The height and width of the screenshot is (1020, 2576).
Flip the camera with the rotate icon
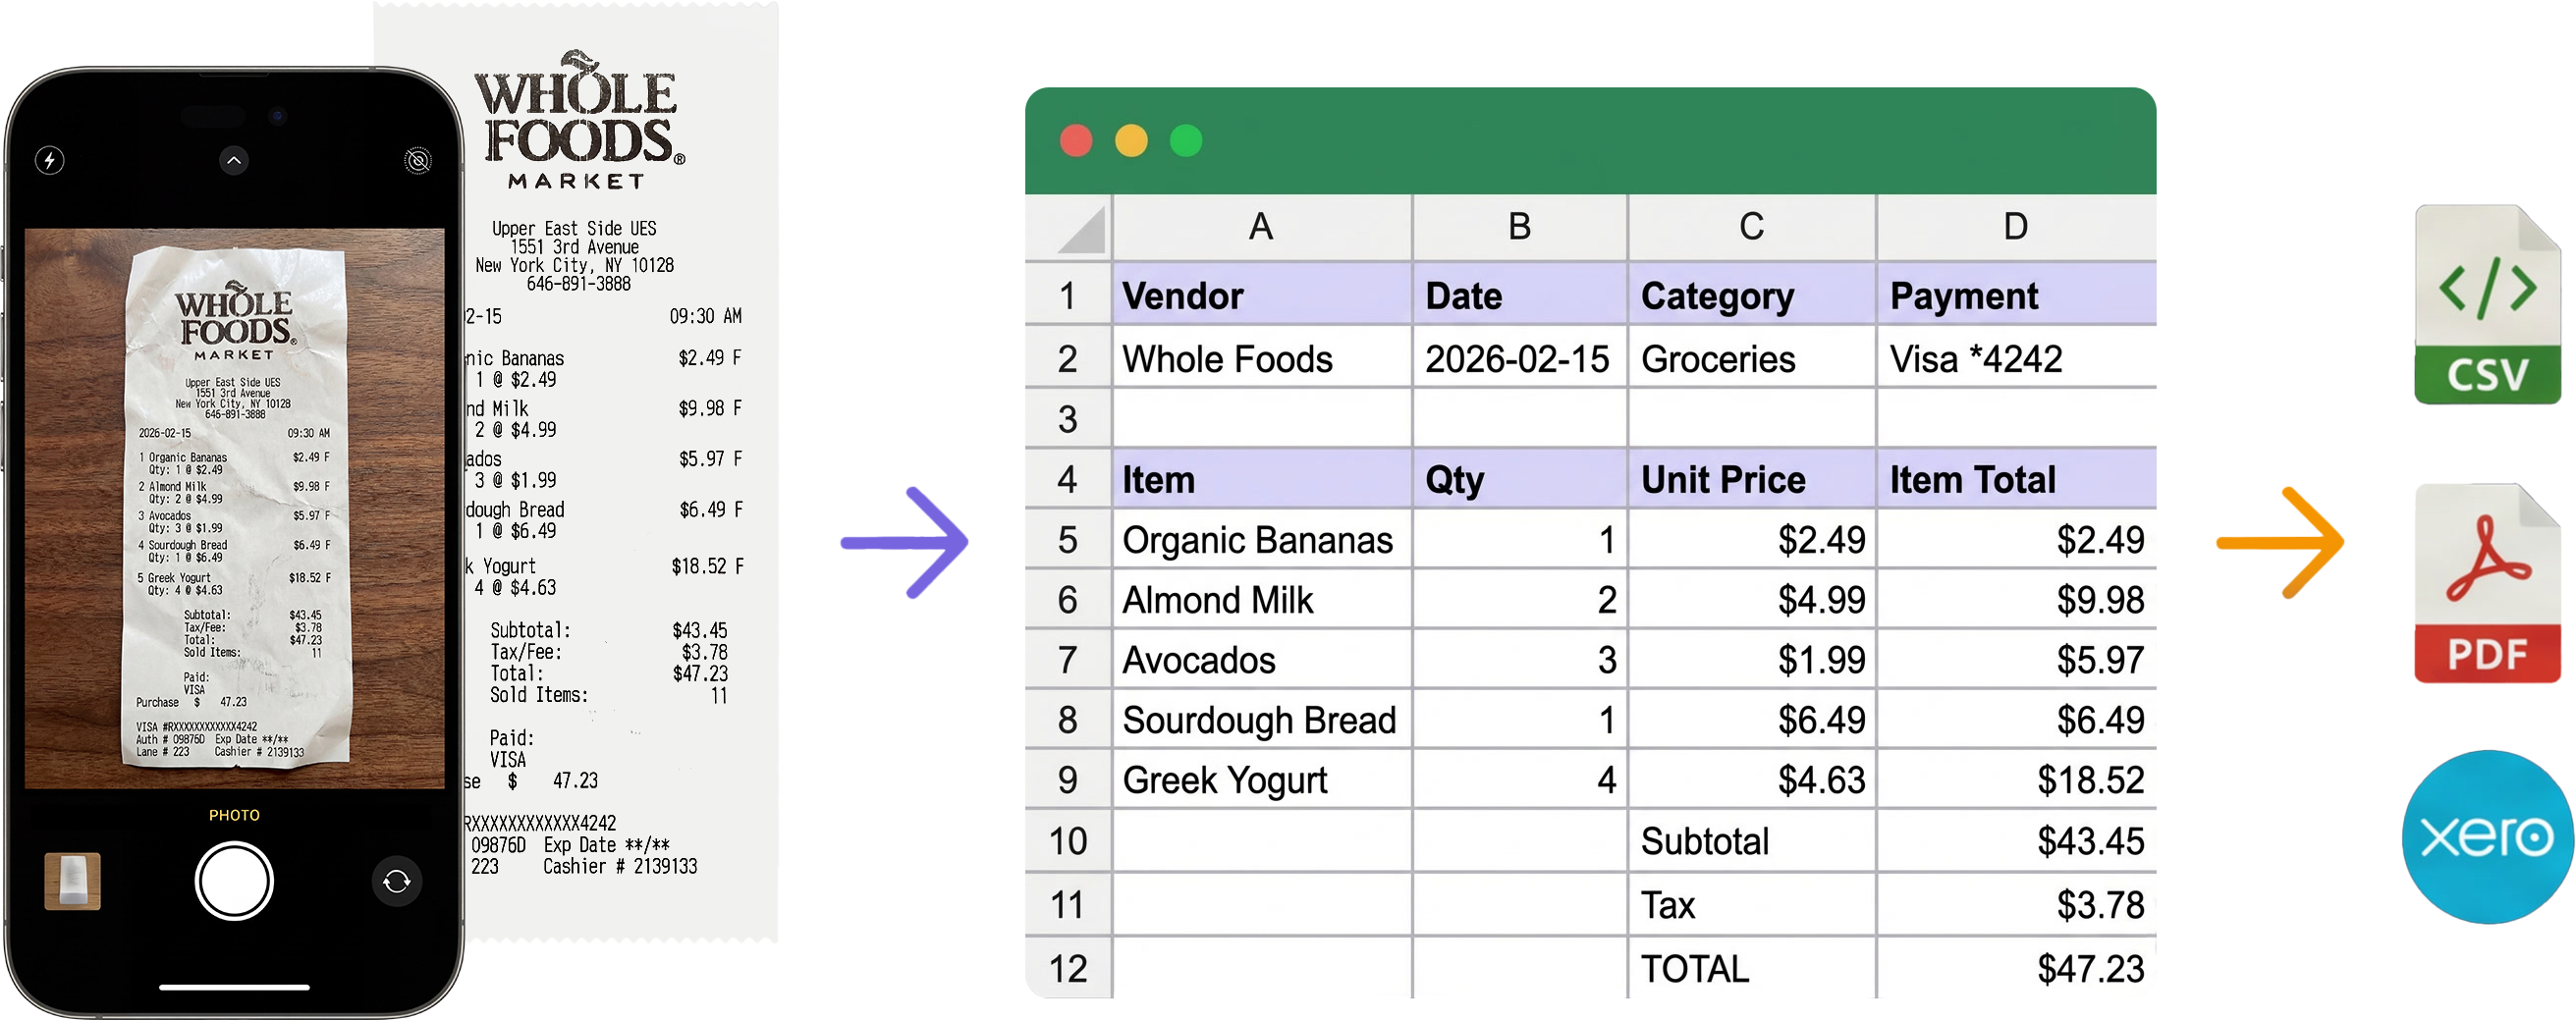[x=397, y=881]
